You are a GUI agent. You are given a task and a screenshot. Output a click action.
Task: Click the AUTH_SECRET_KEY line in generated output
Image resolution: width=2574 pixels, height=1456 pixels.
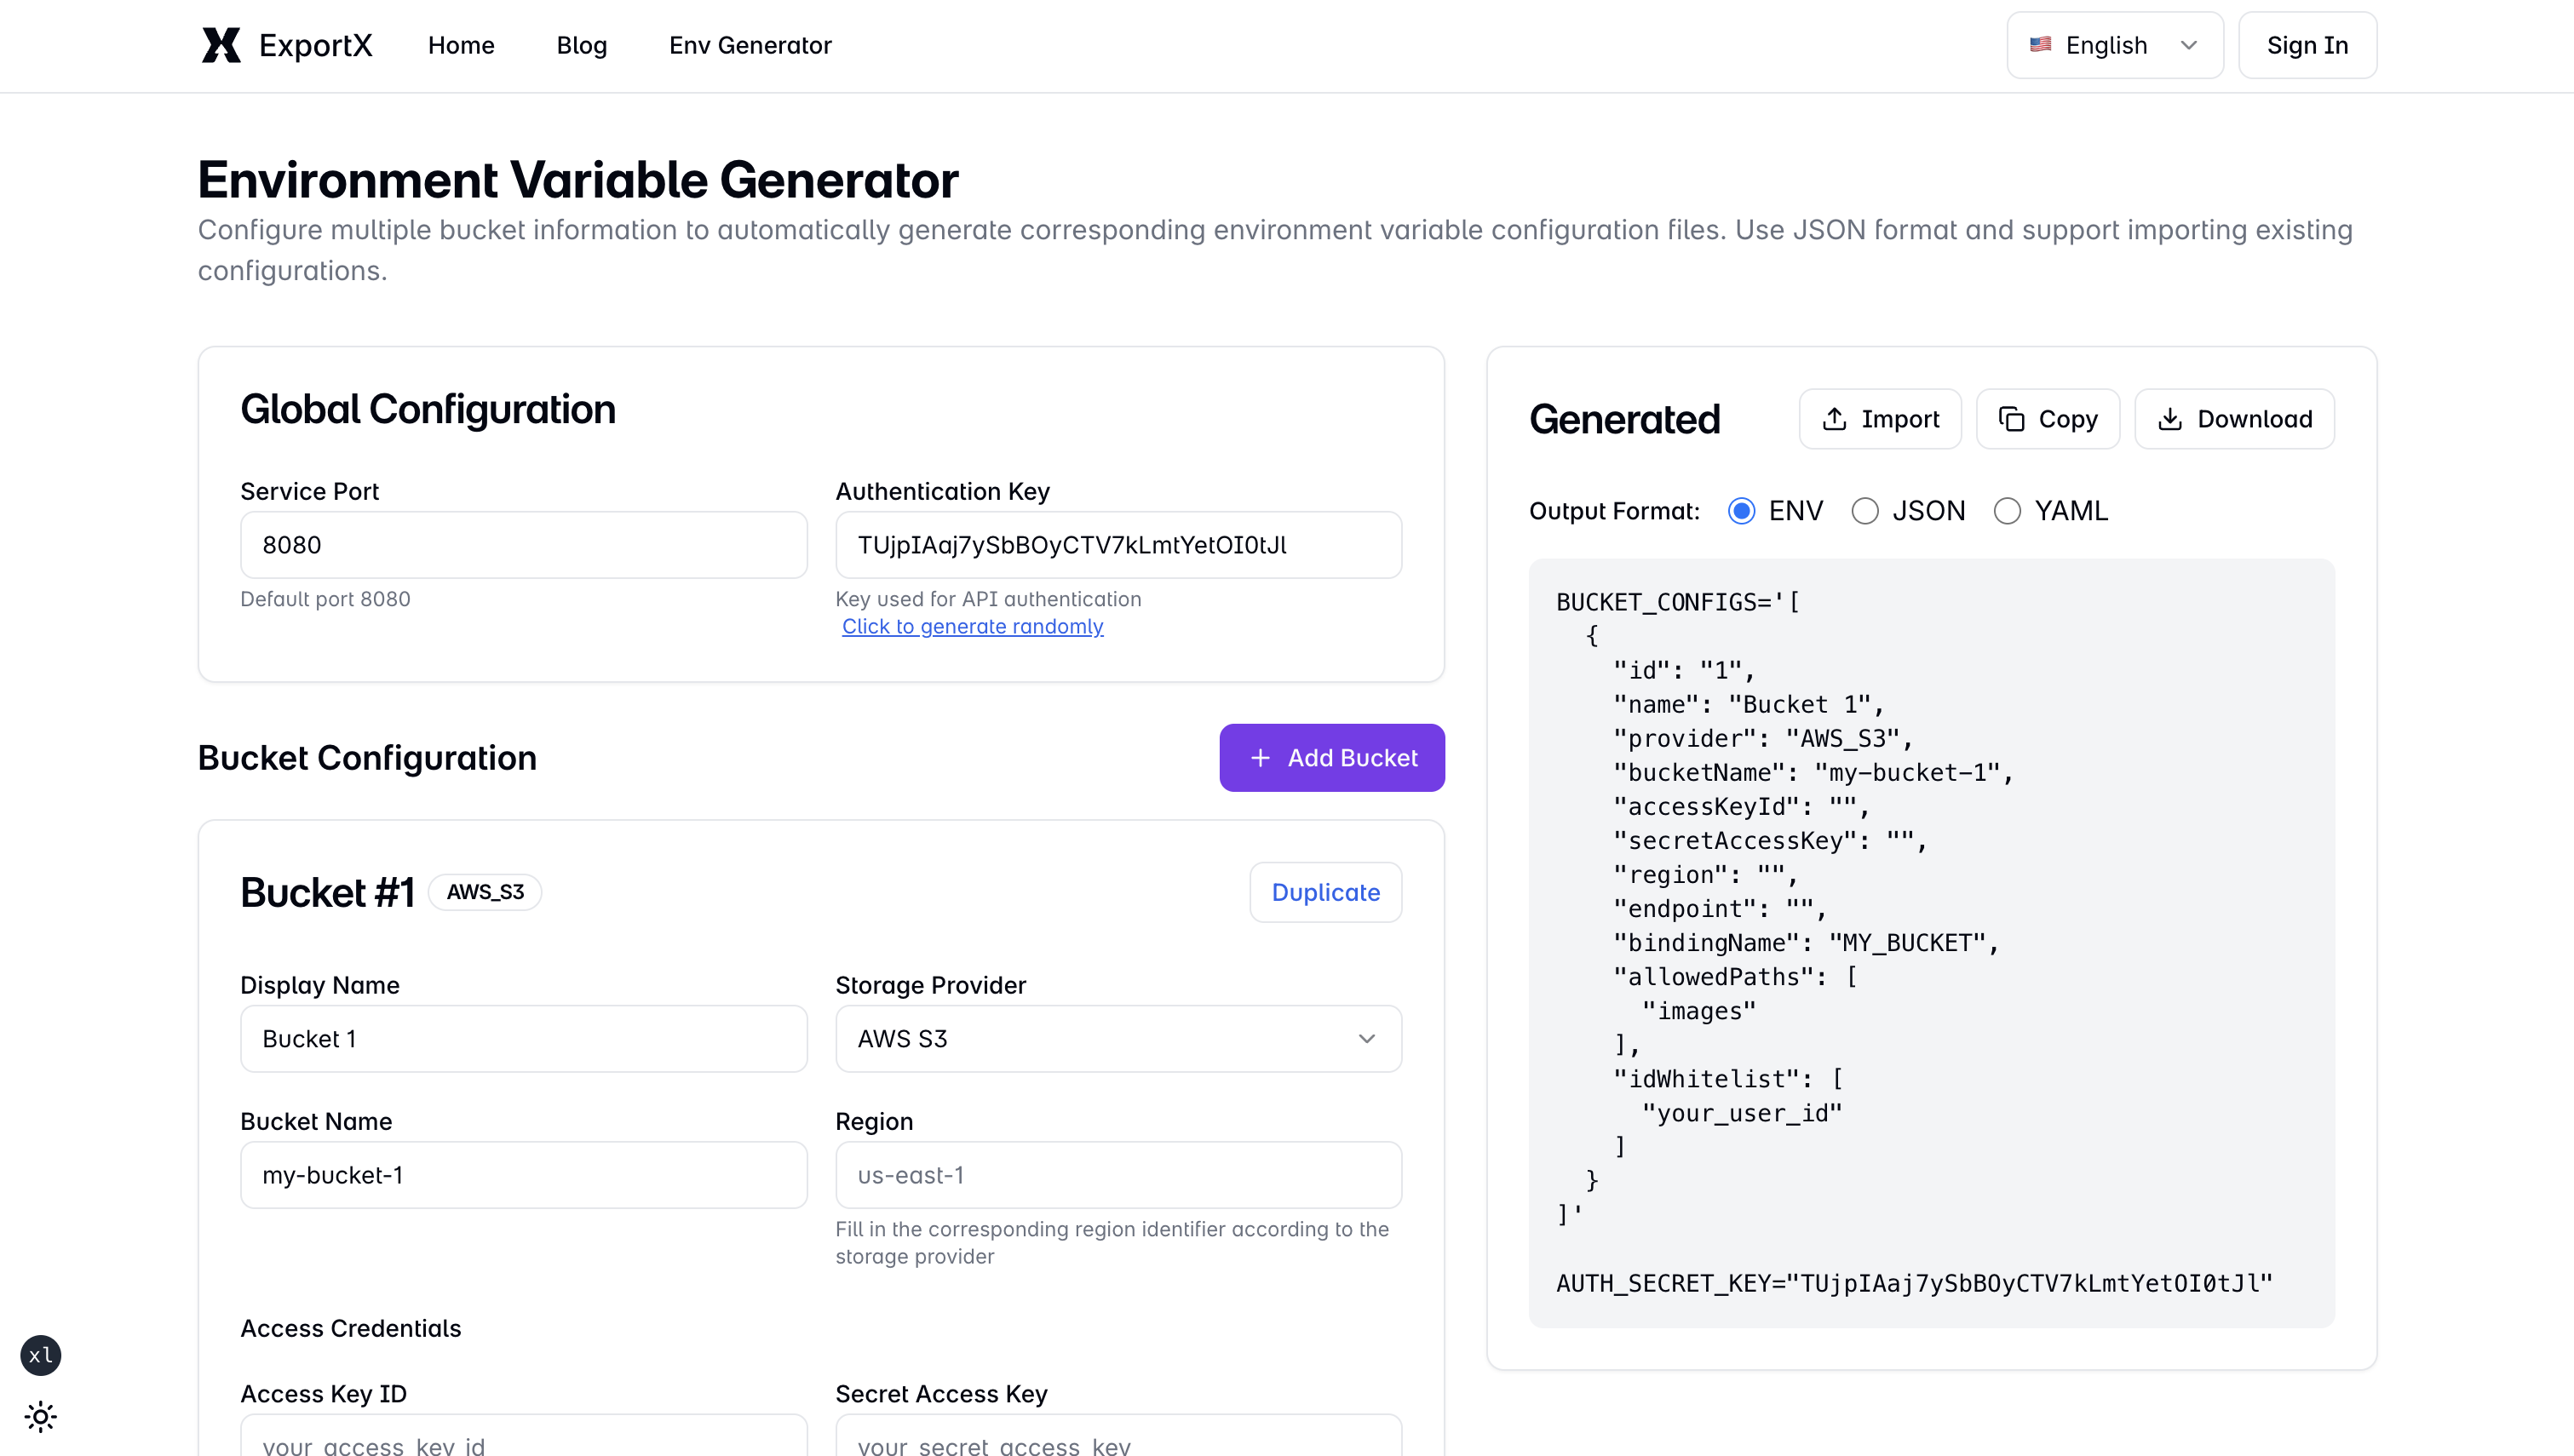point(1914,1283)
